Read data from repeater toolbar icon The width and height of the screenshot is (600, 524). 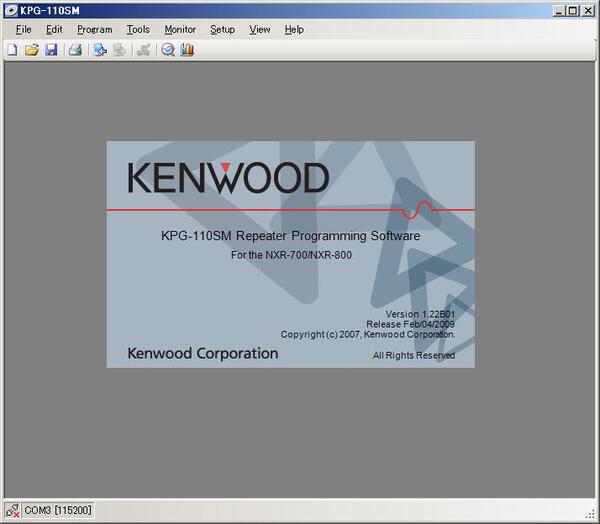pos(100,50)
